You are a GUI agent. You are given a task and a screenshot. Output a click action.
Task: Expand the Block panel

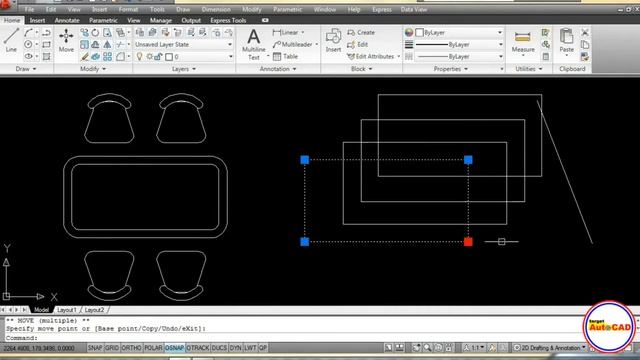coord(362,69)
